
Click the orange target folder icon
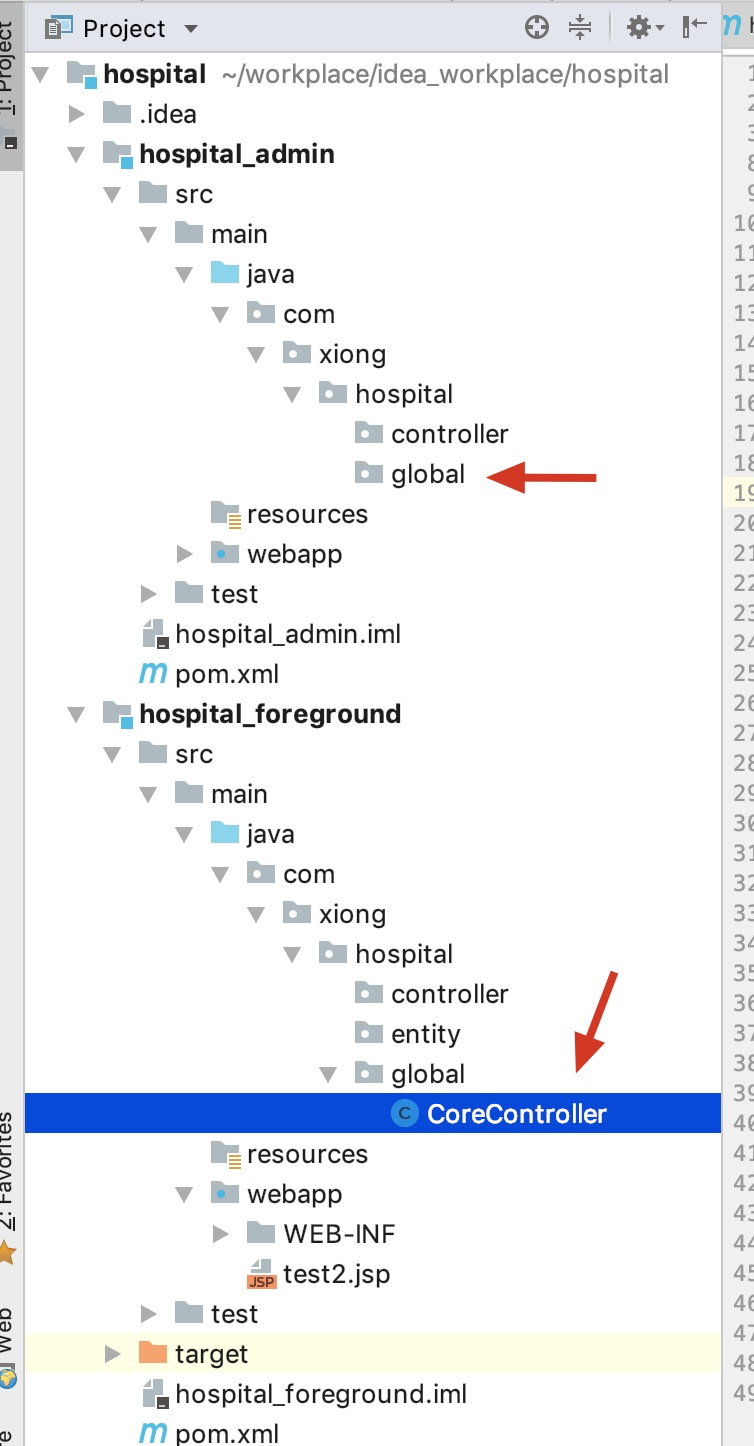point(153,1354)
